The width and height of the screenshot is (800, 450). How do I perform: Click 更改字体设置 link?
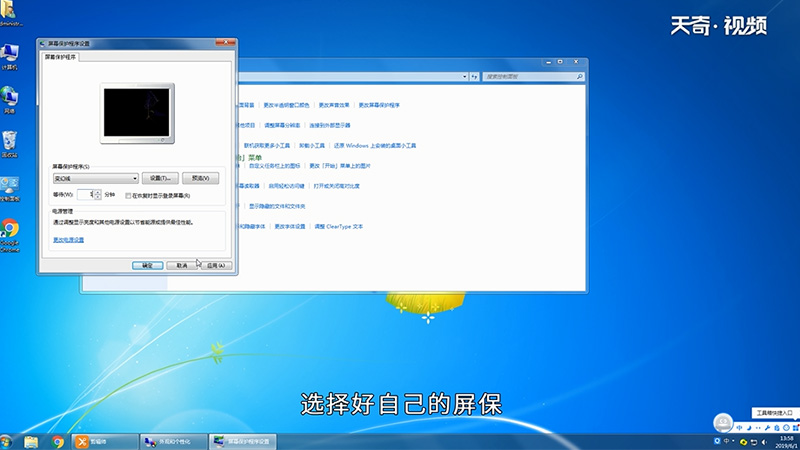point(290,227)
